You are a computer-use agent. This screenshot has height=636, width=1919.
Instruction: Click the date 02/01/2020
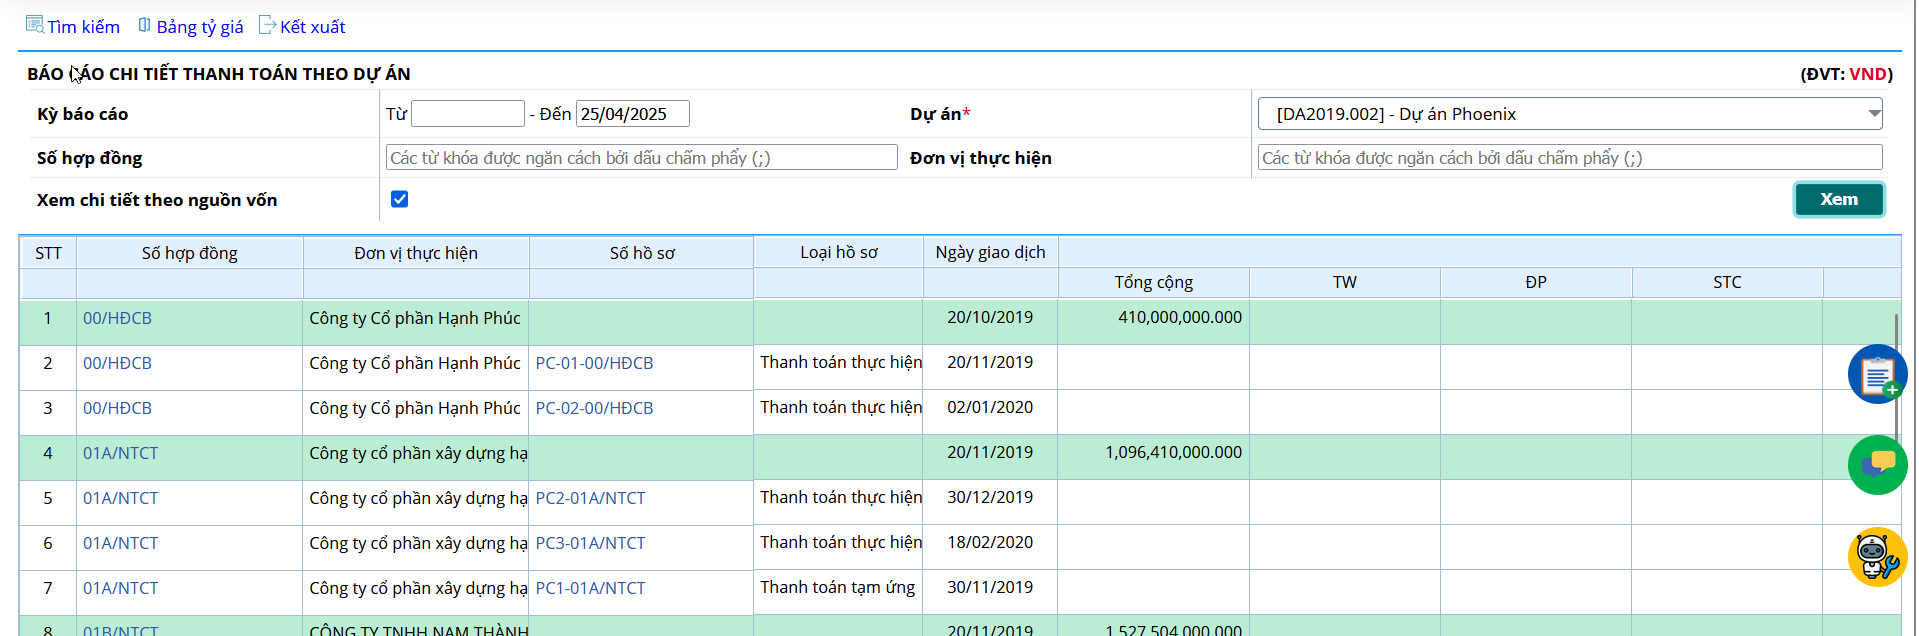click(990, 407)
